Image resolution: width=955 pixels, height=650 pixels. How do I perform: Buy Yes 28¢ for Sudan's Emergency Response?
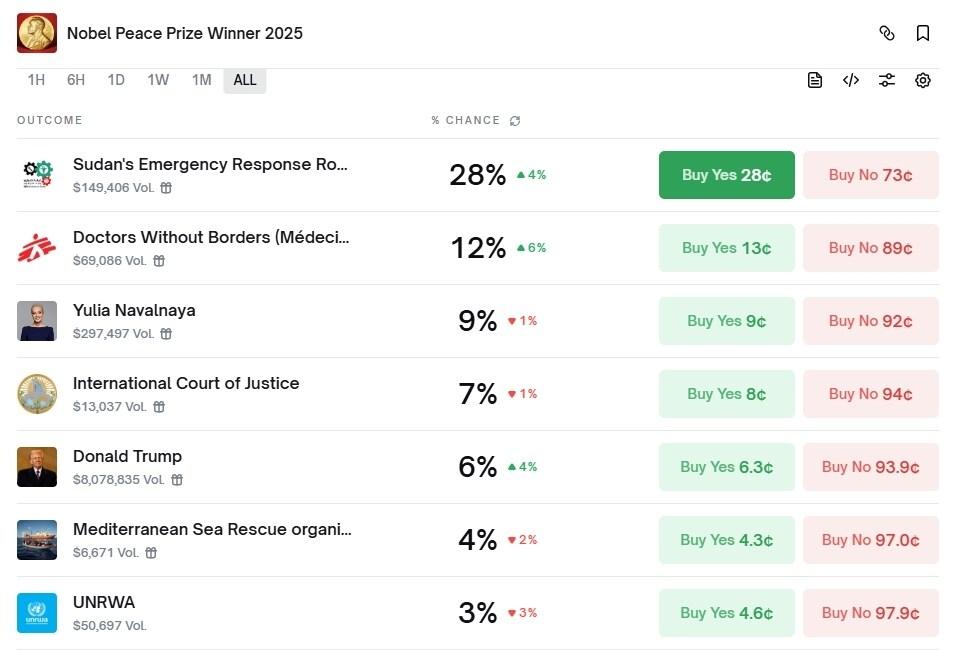click(727, 175)
